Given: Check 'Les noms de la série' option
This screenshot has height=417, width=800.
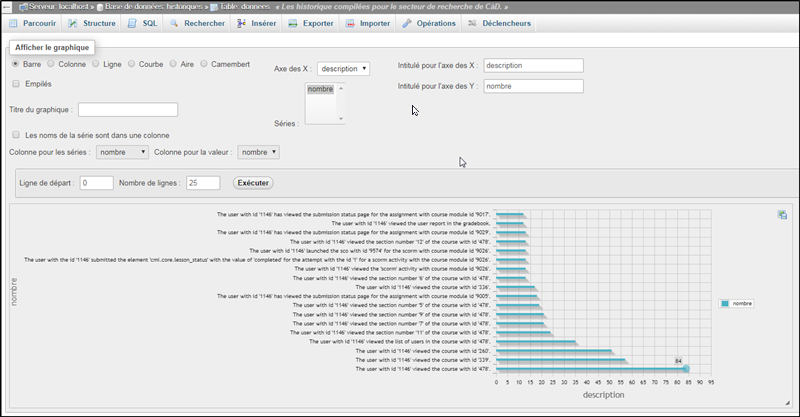Looking at the screenshot, I should tap(15, 135).
